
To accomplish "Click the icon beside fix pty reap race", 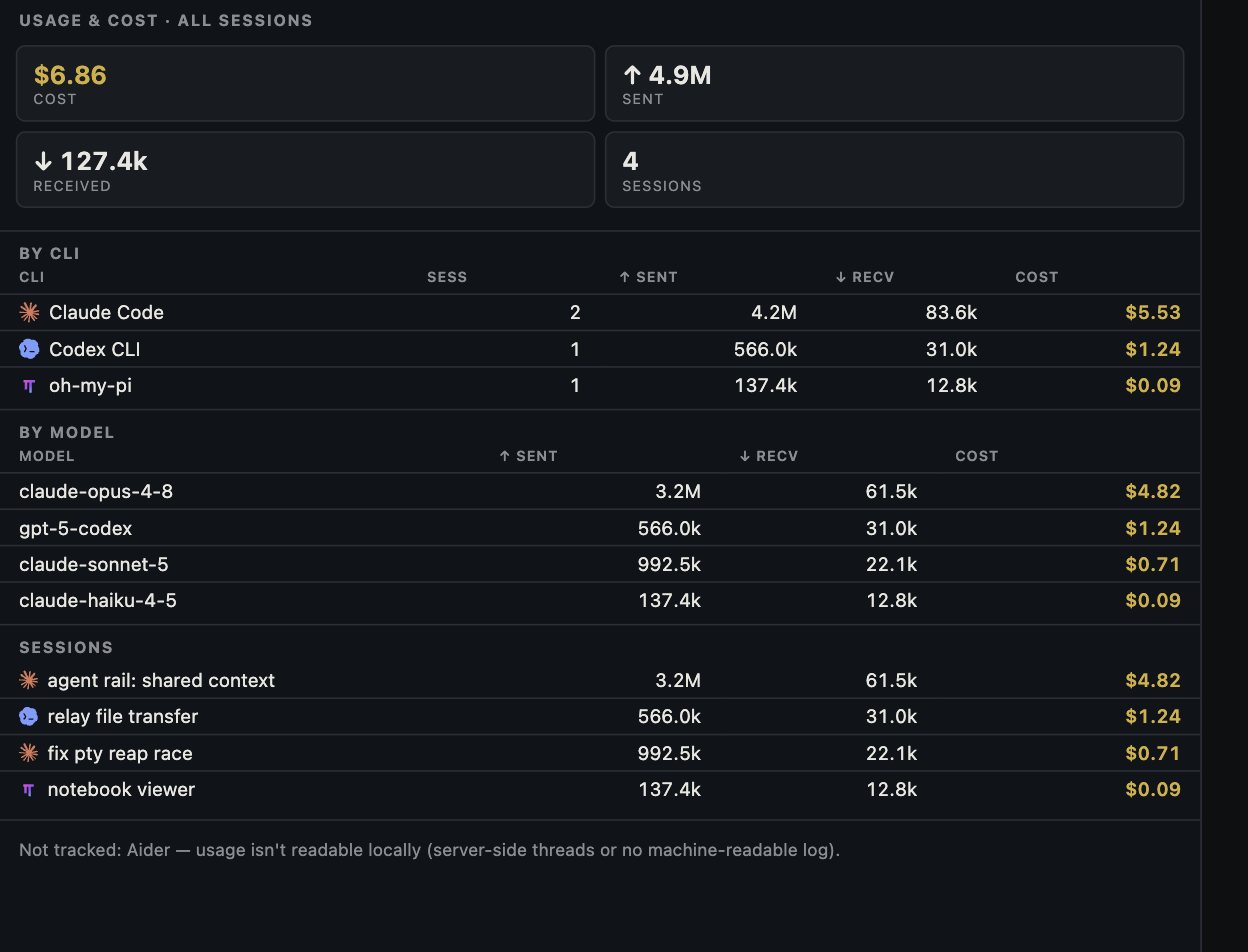I will 28,753.
